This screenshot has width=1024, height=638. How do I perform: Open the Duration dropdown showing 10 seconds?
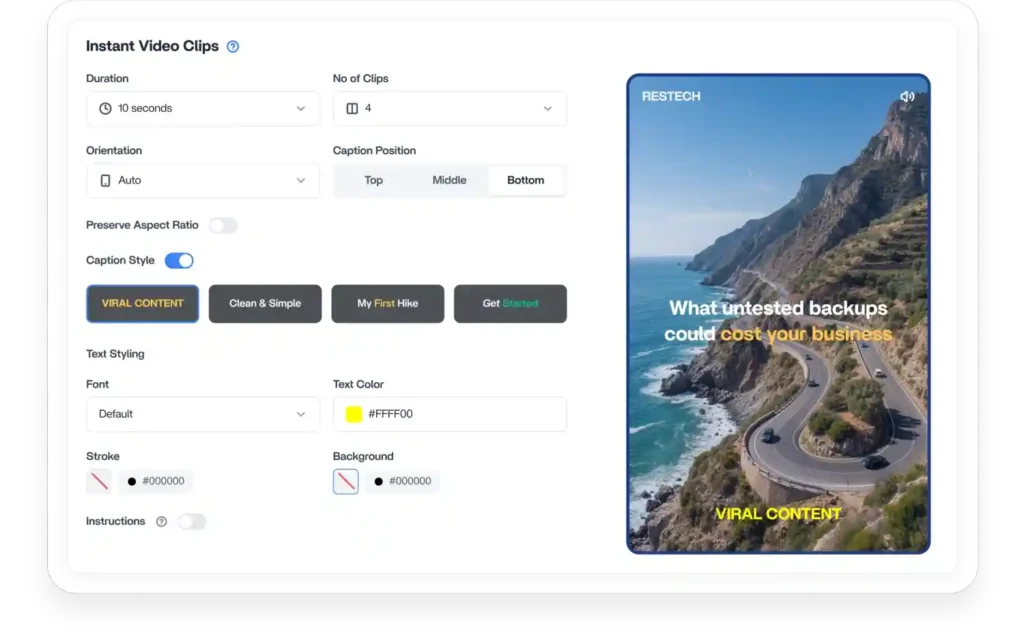(203, 108)
